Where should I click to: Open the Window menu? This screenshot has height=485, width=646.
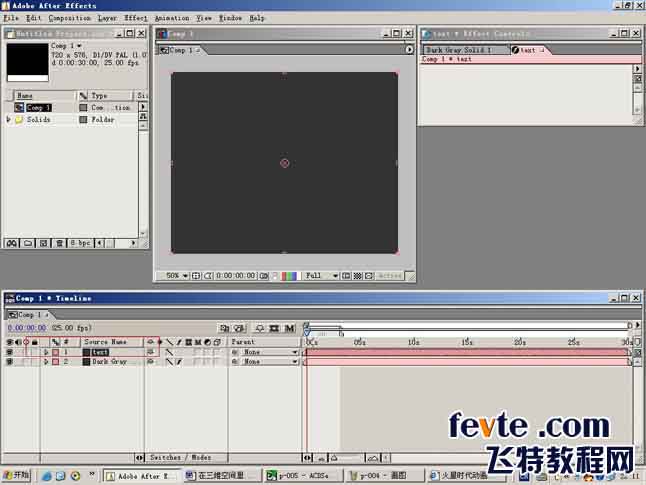pyautogui.click(x=230, y=18)
